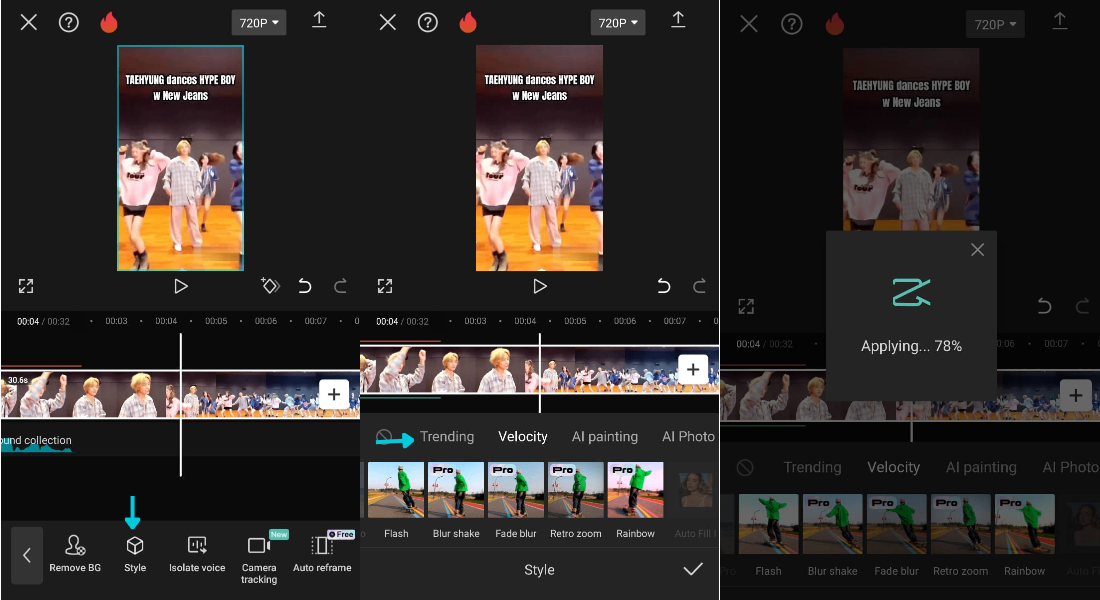Apply the Fade blur style in the middle panel
This screenshot has height=600, width=1100.
point(516,500)
